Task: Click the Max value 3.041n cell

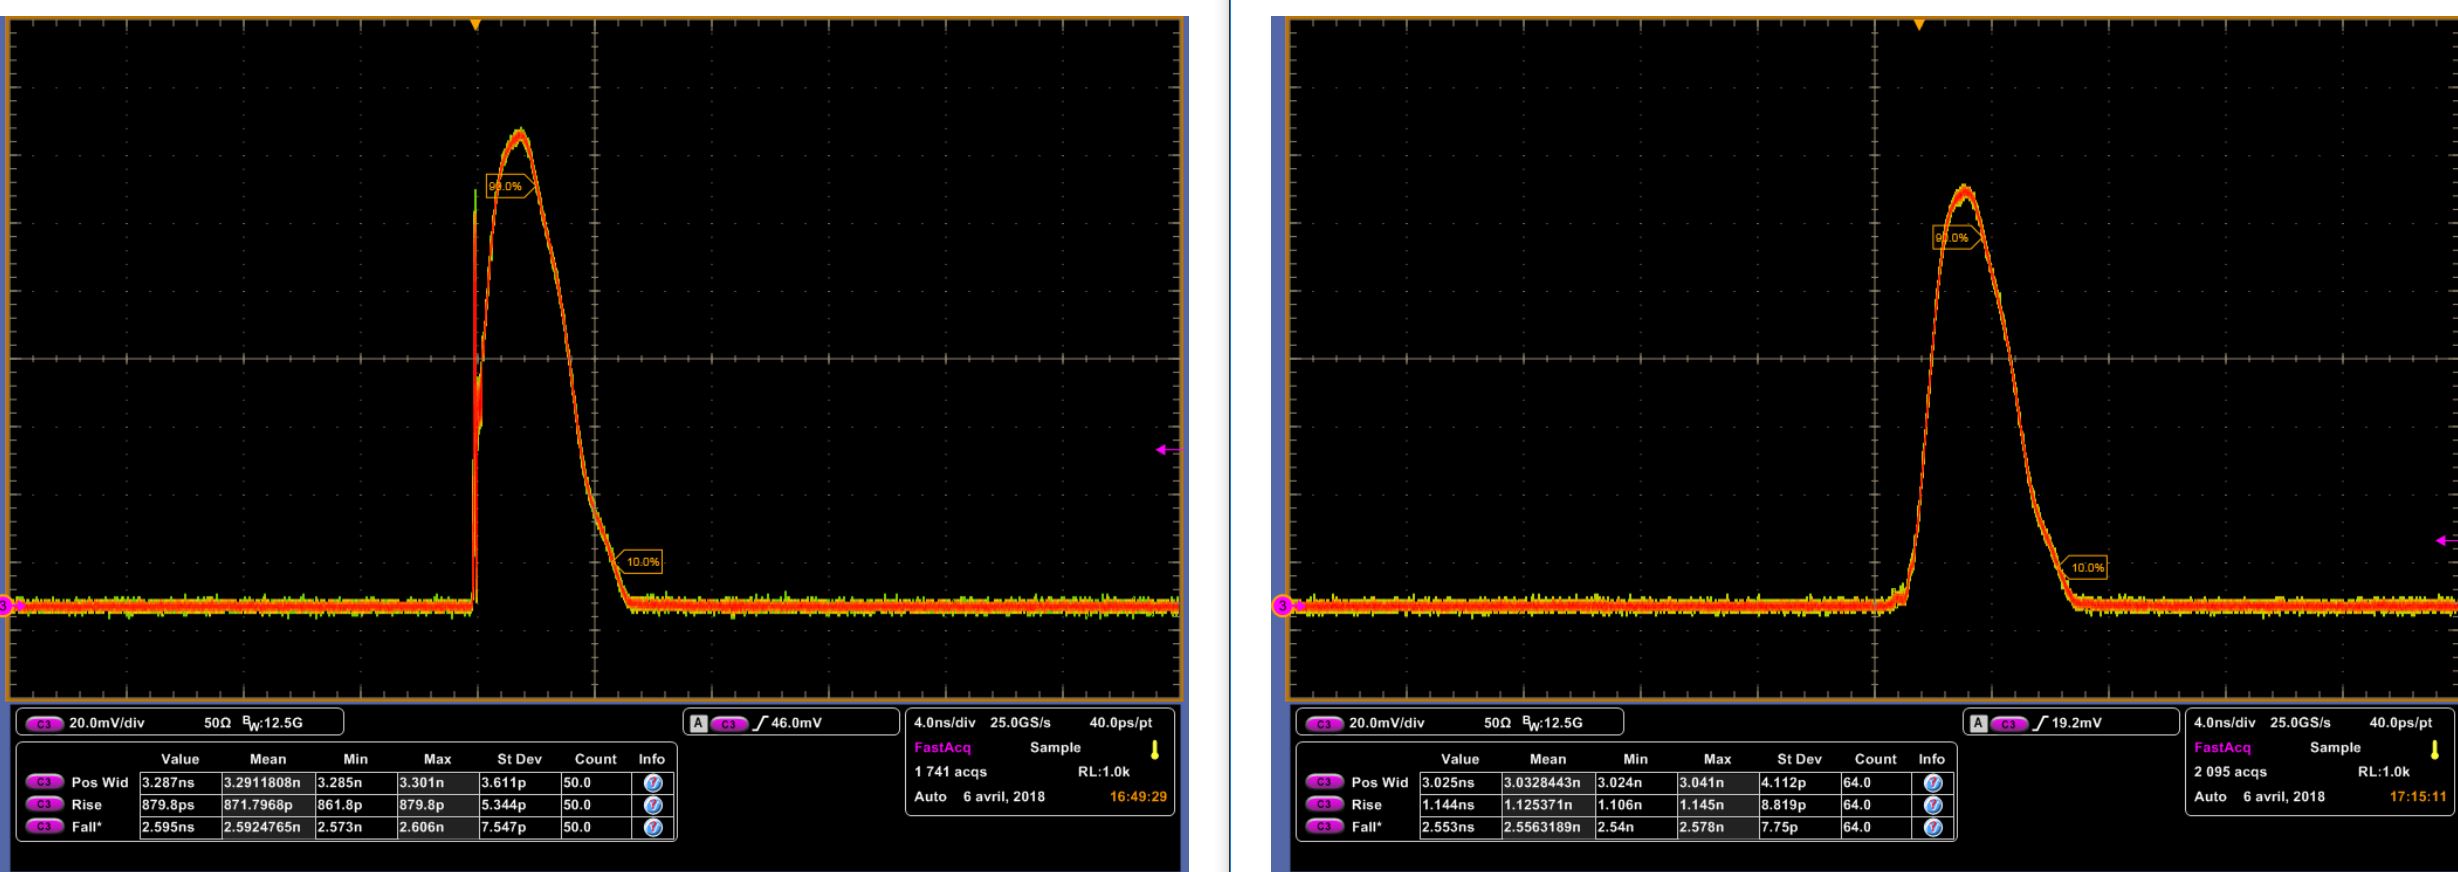Action: [x=1717, y=783]
